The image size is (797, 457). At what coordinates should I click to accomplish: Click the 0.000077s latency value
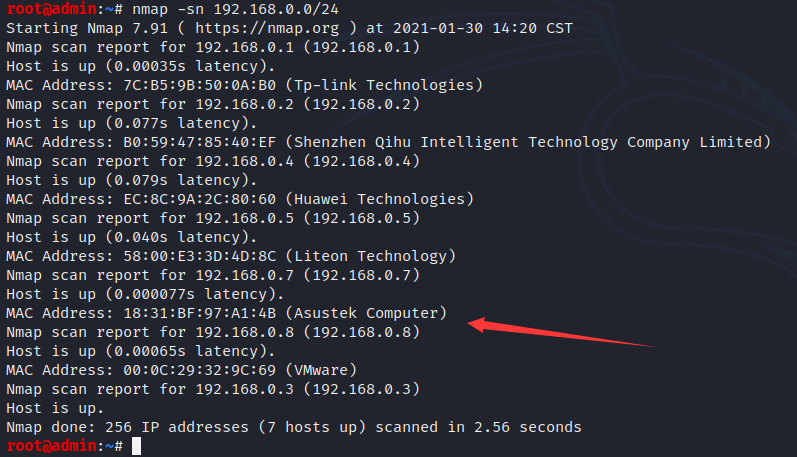155,294
